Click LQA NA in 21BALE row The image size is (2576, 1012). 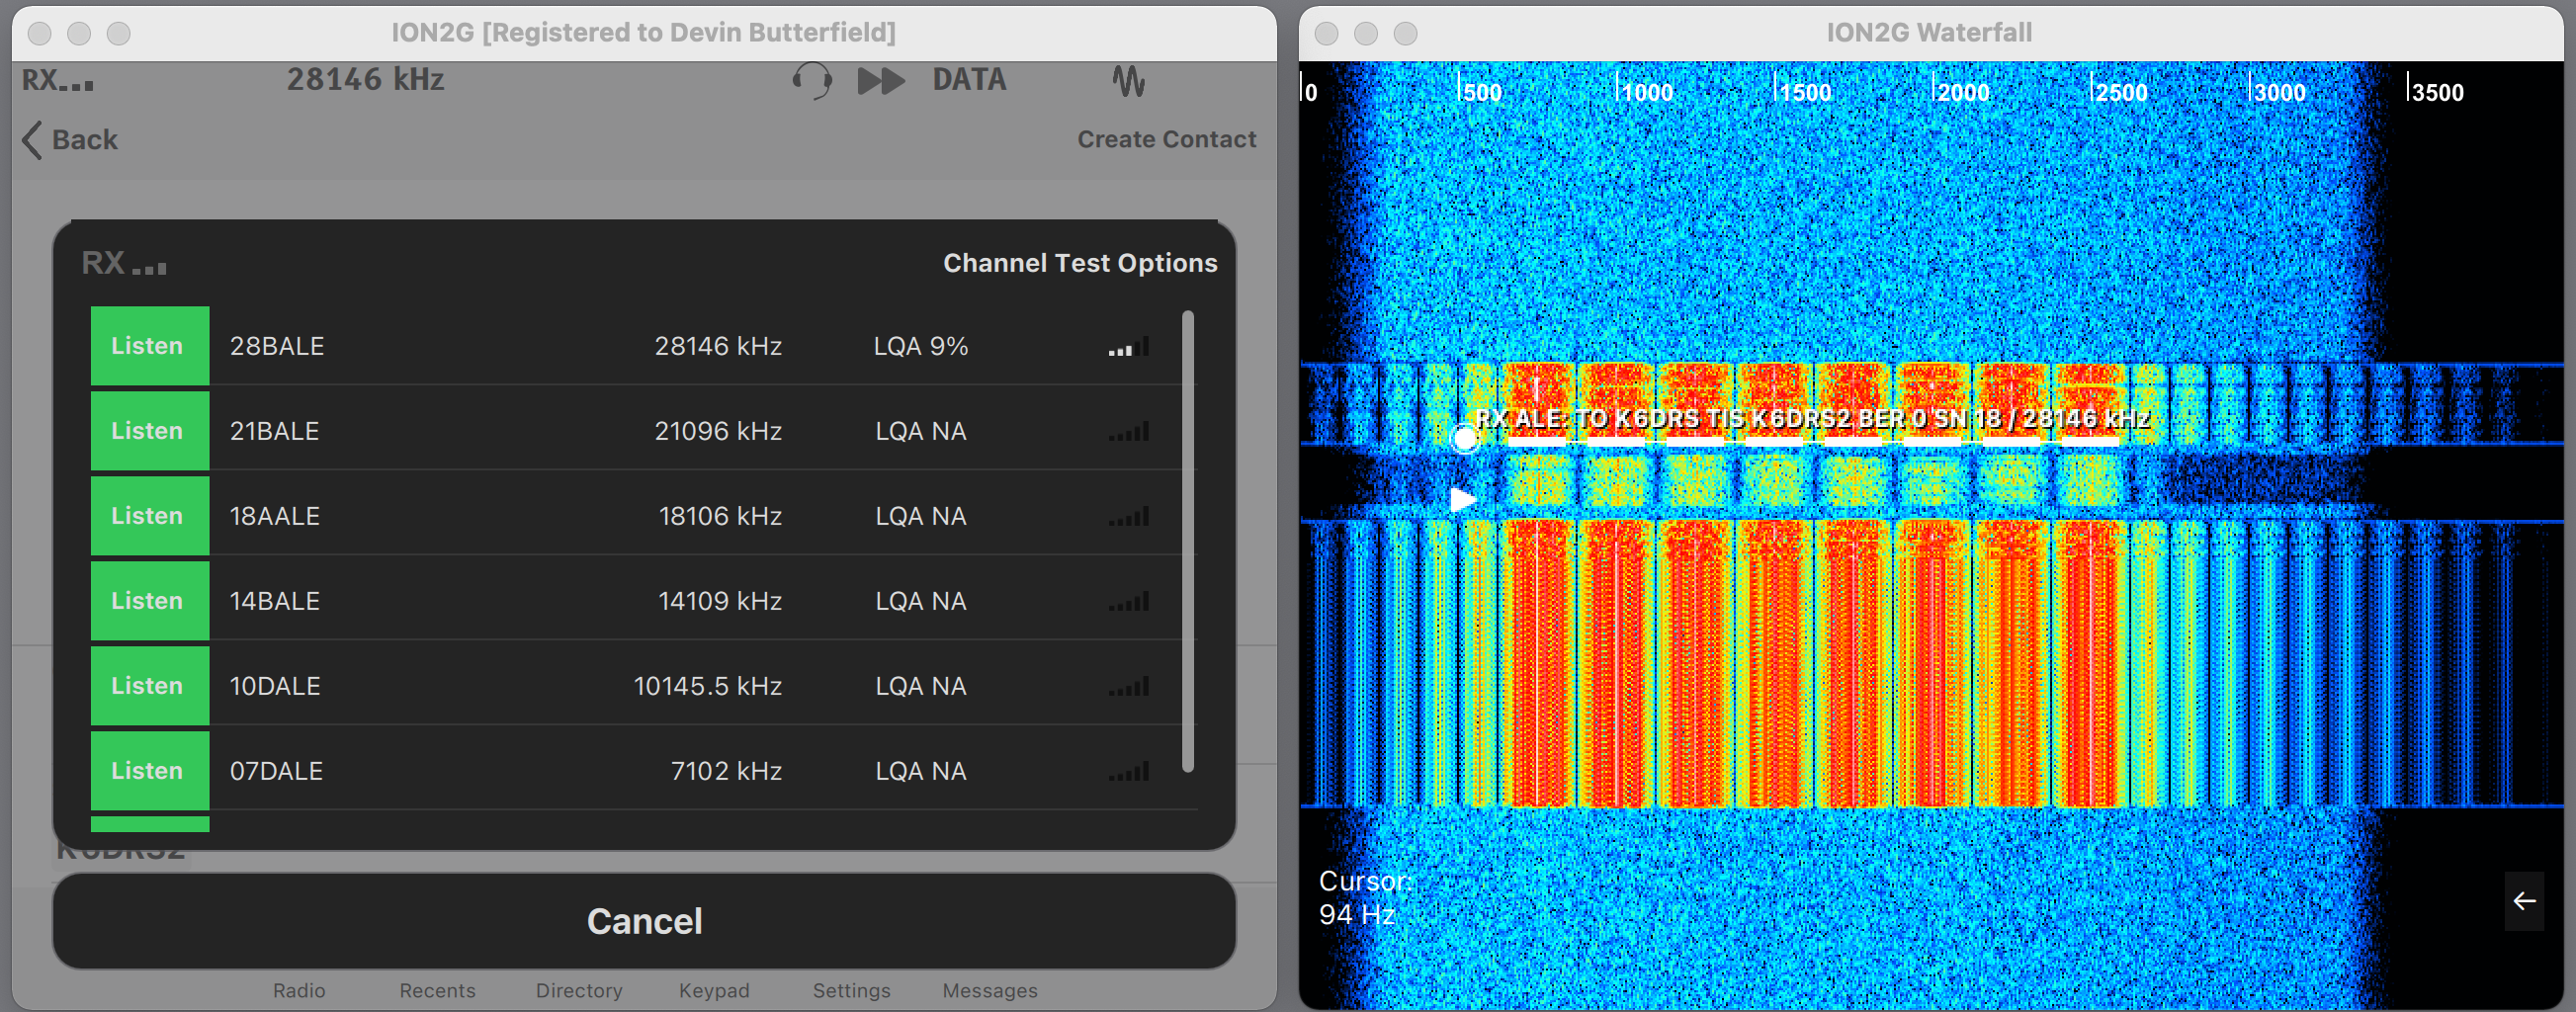[x=921, y=431]
